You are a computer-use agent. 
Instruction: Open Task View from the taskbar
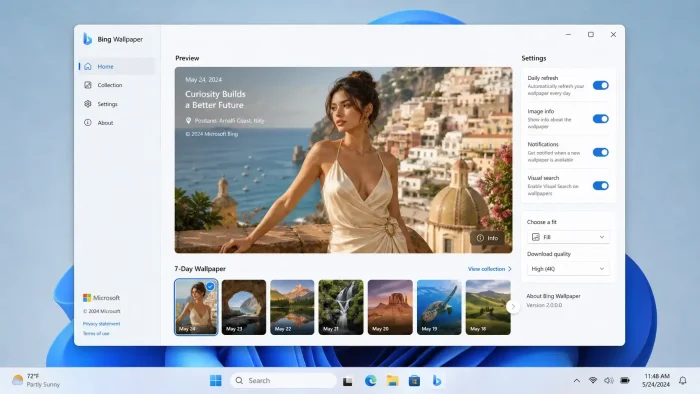coord(348,381)
